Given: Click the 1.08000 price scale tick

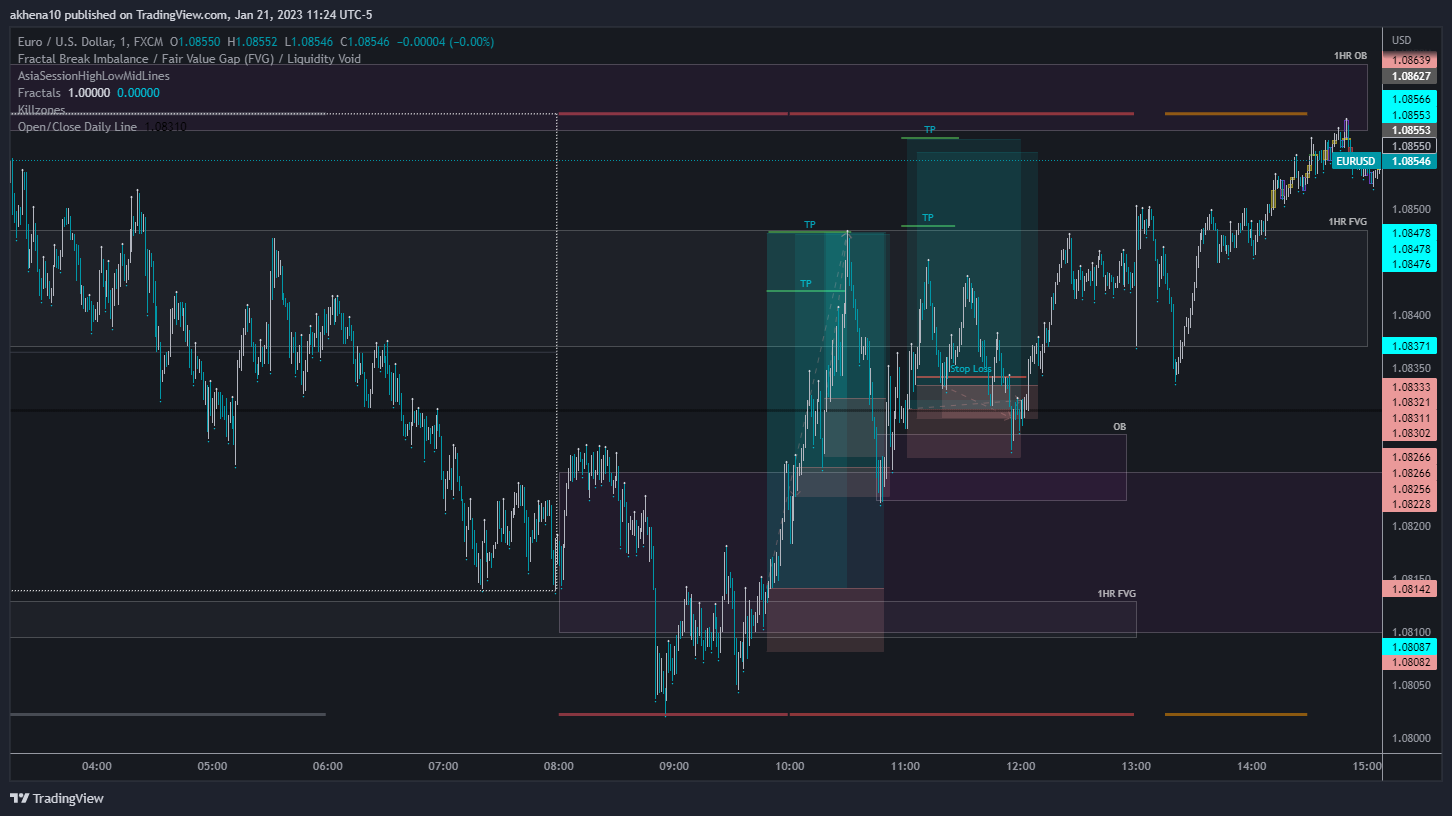Looking at the screenshot, I should click(x=1410, y=738).
